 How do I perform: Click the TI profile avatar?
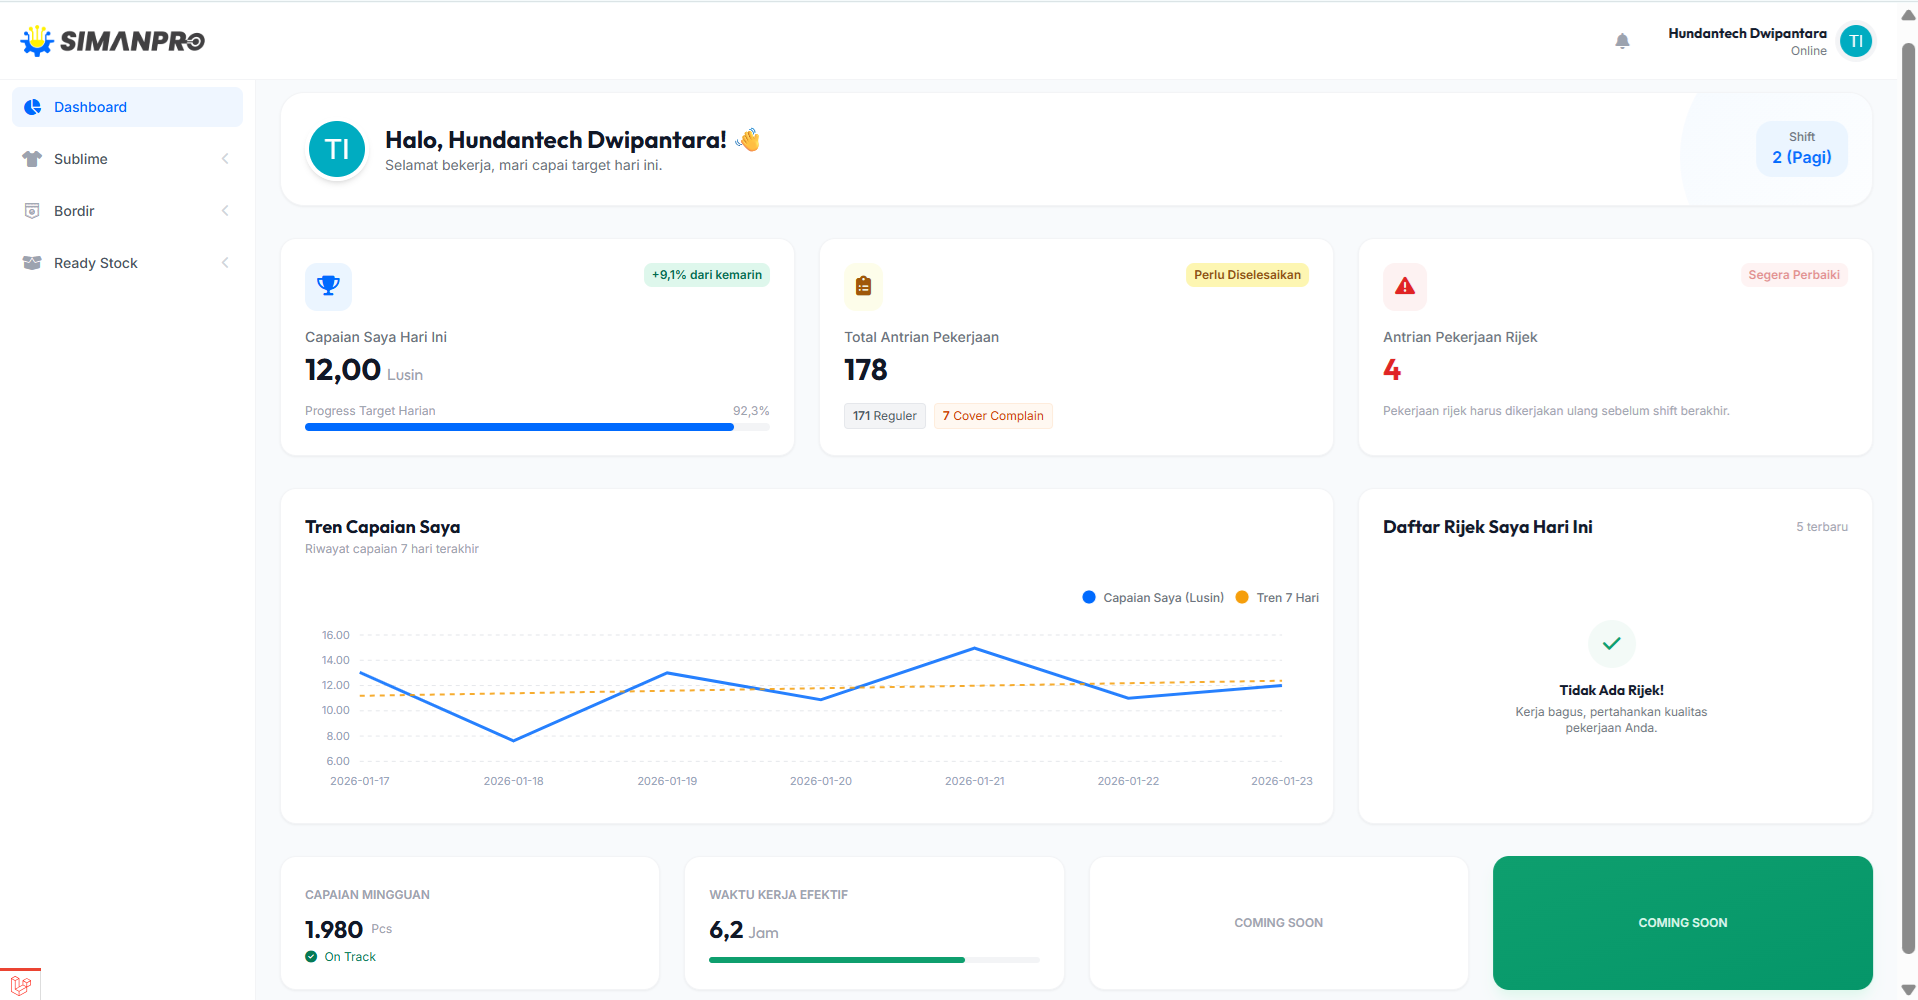click(1856, 41)
